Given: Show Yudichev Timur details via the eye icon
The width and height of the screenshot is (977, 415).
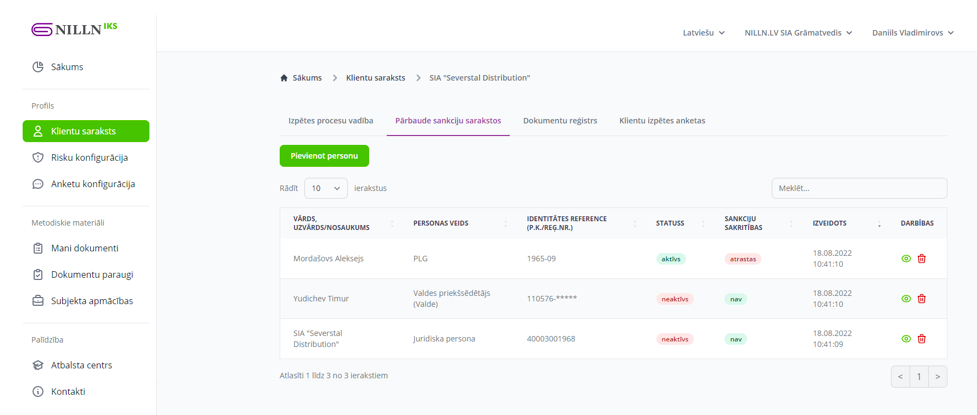Looking at the screenshot, I should (x=906, y=299).
